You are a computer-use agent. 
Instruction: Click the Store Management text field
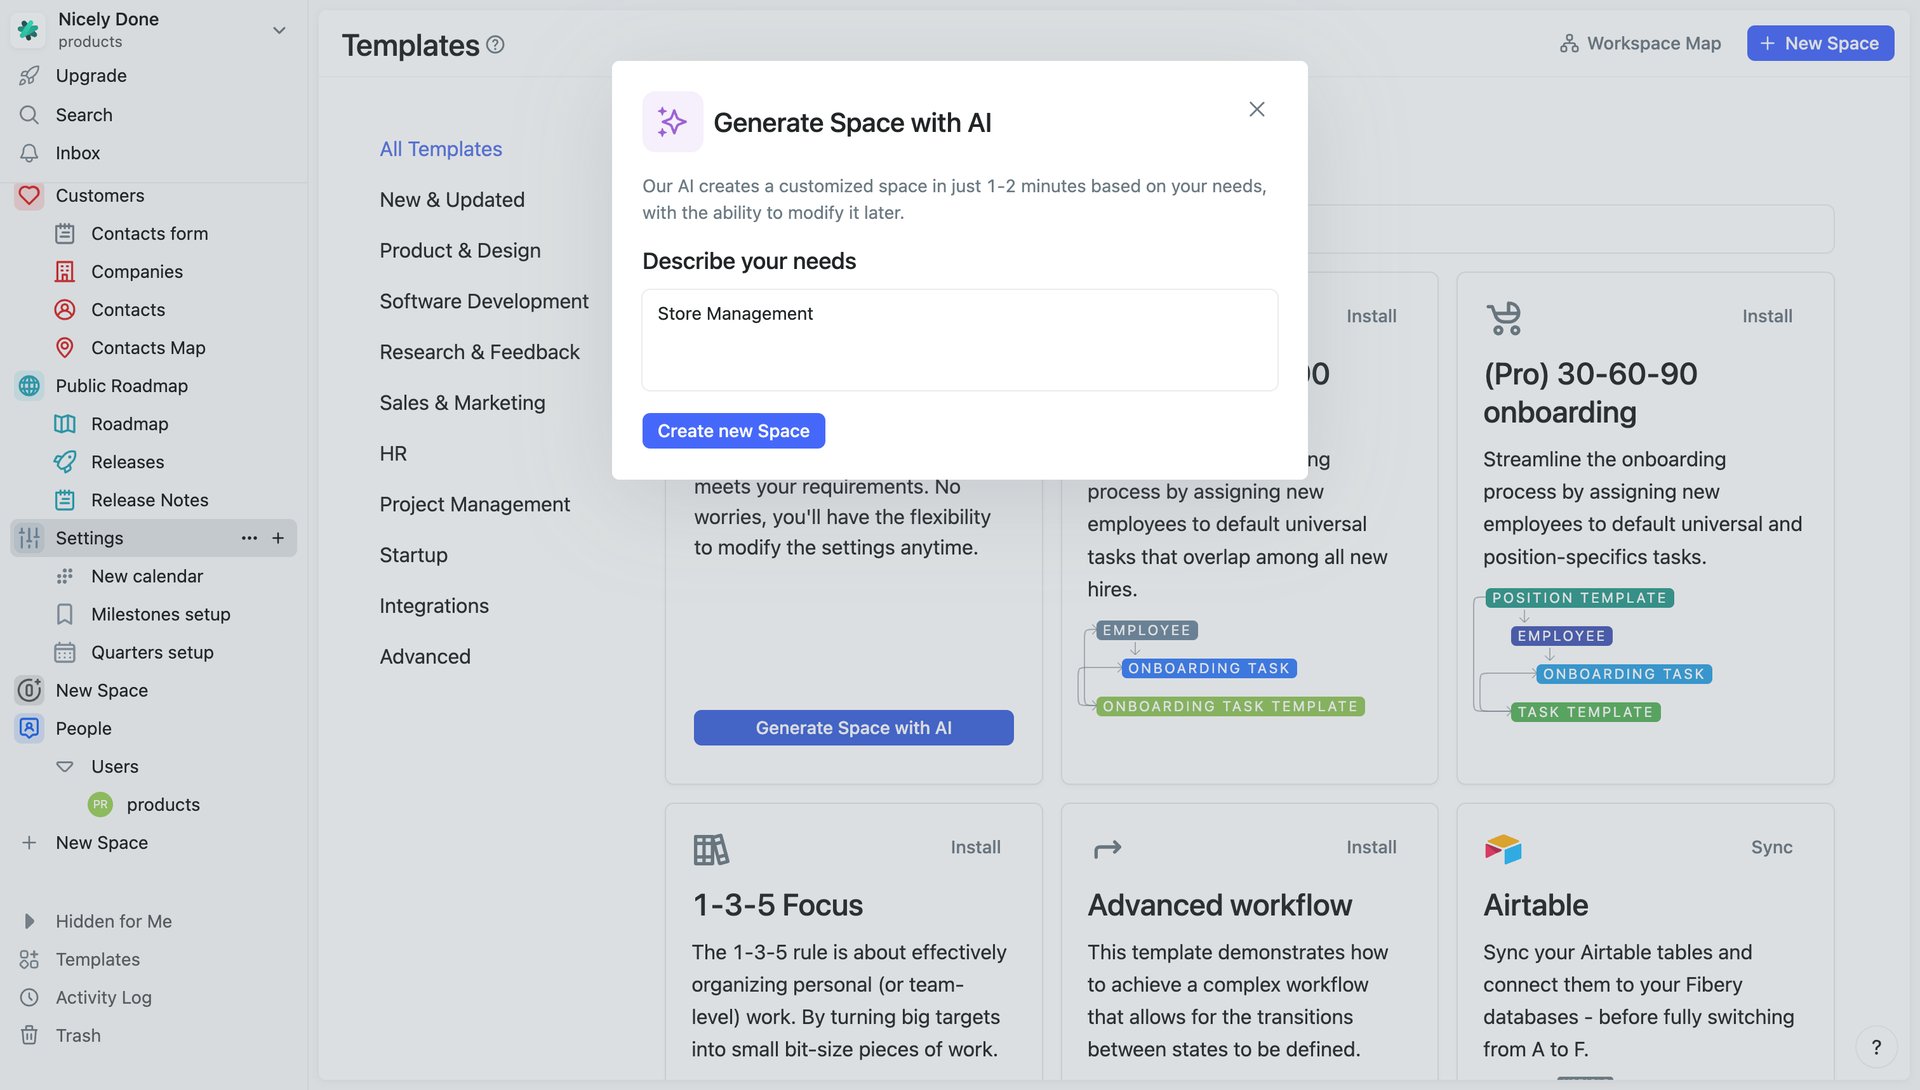pyautogui.click(x=959, y=340)
